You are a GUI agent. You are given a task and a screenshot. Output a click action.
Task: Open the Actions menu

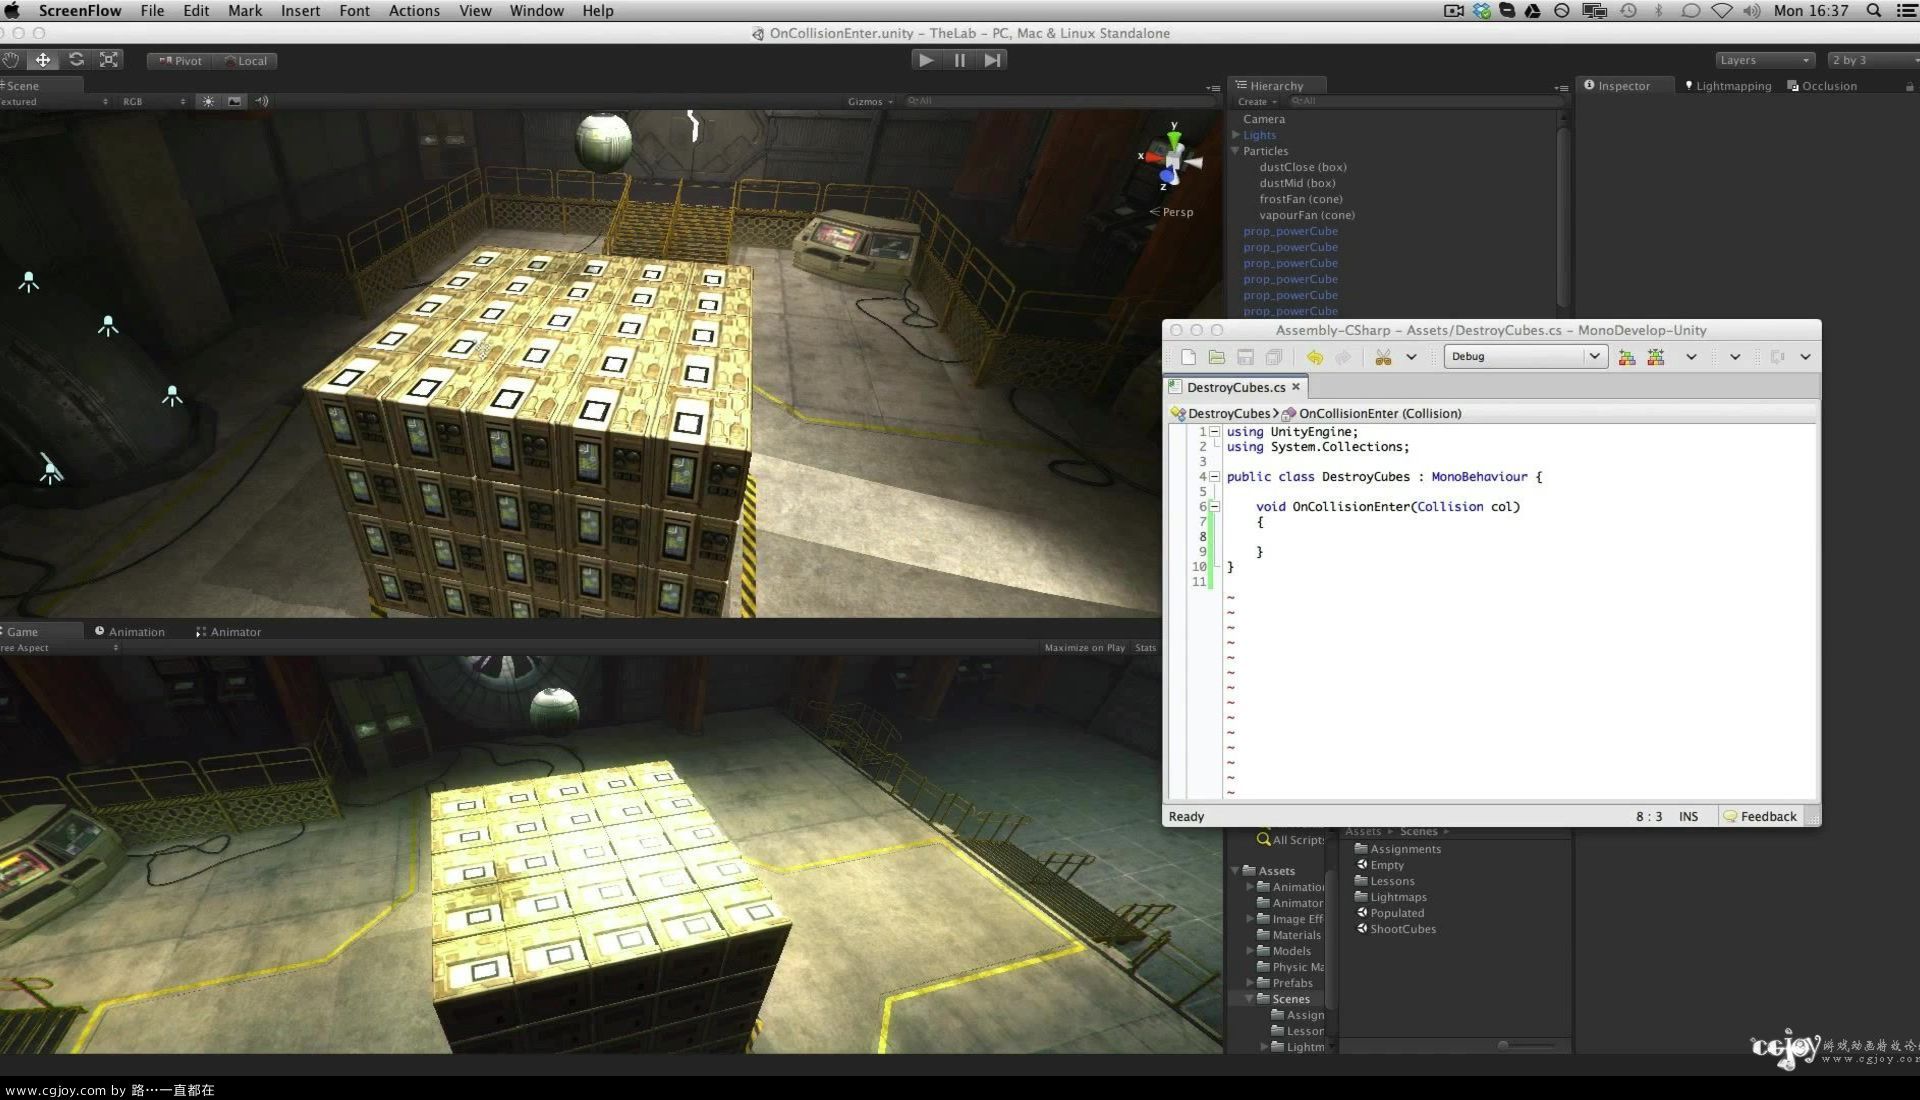click(x=414, y=11)
